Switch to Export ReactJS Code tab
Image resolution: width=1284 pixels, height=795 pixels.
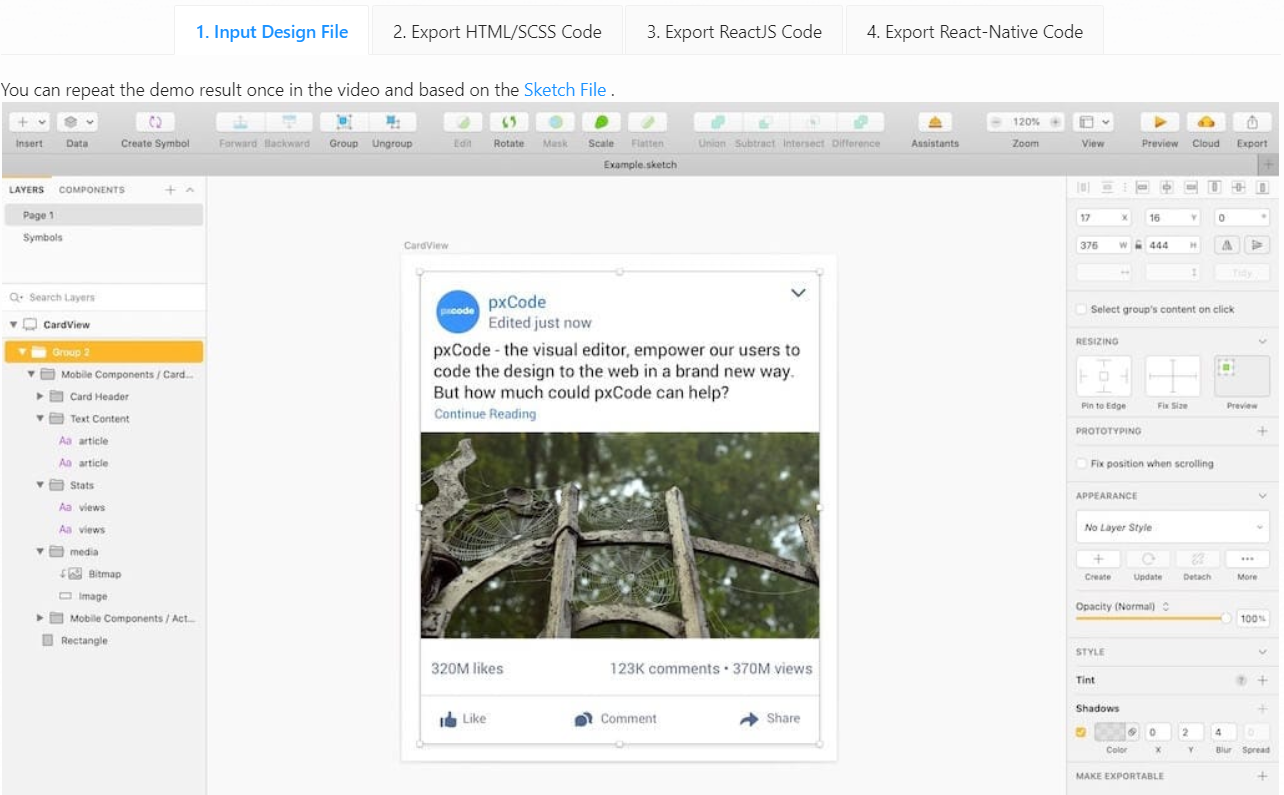click(734, 32)
